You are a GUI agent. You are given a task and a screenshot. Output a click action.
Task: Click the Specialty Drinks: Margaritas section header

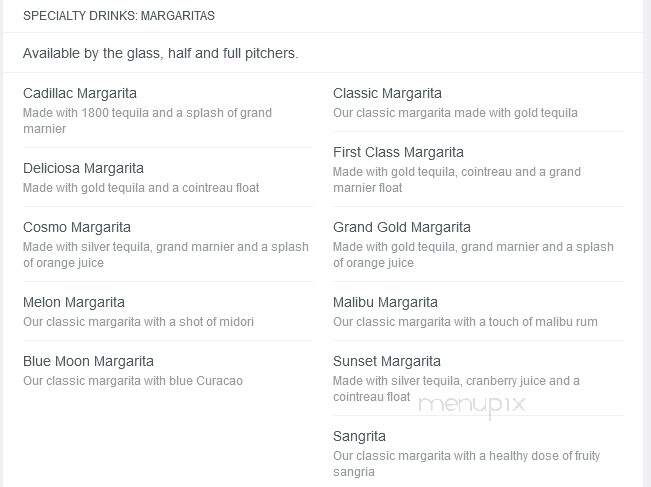click(119, 16)
